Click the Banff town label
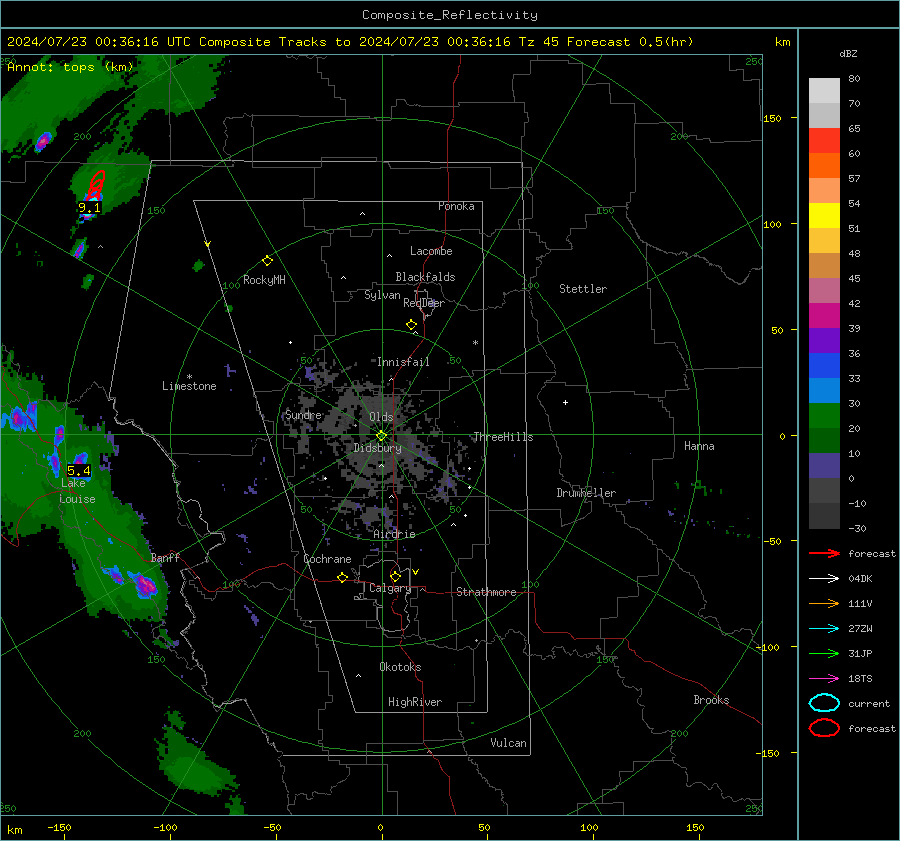 (165, 558)
